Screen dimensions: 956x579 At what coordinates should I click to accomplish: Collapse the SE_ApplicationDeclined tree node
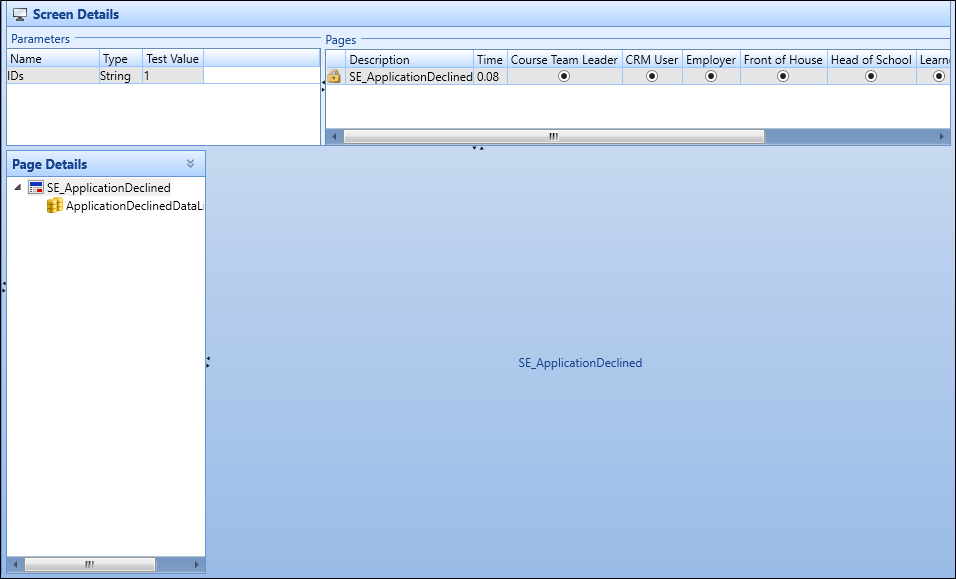tap(18, 188)
